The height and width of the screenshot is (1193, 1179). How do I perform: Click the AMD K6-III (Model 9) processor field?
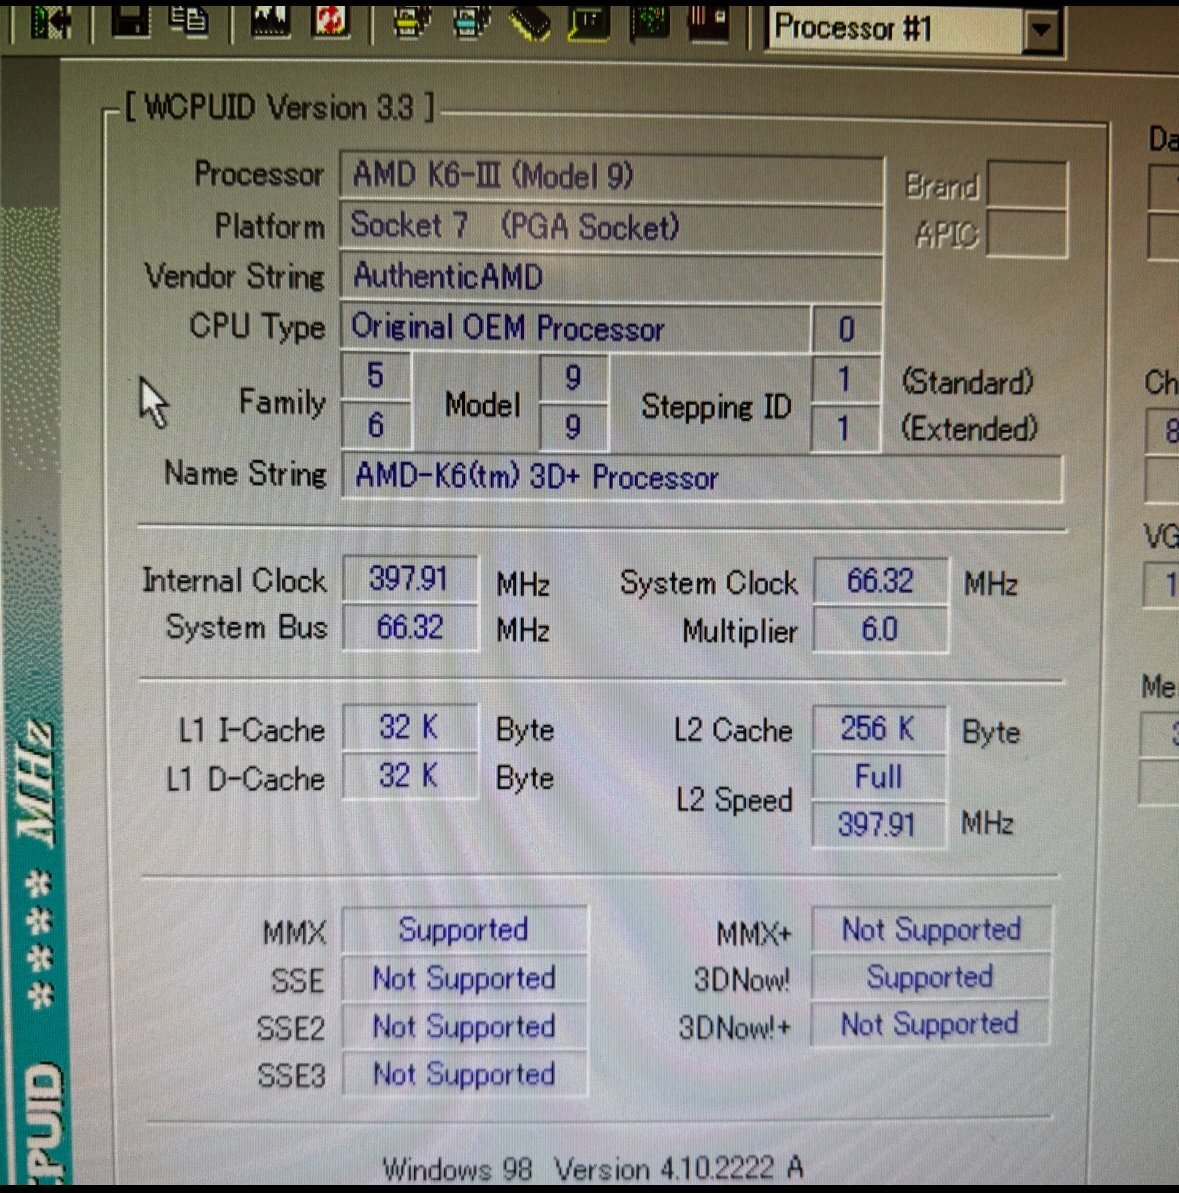(612, 177)
